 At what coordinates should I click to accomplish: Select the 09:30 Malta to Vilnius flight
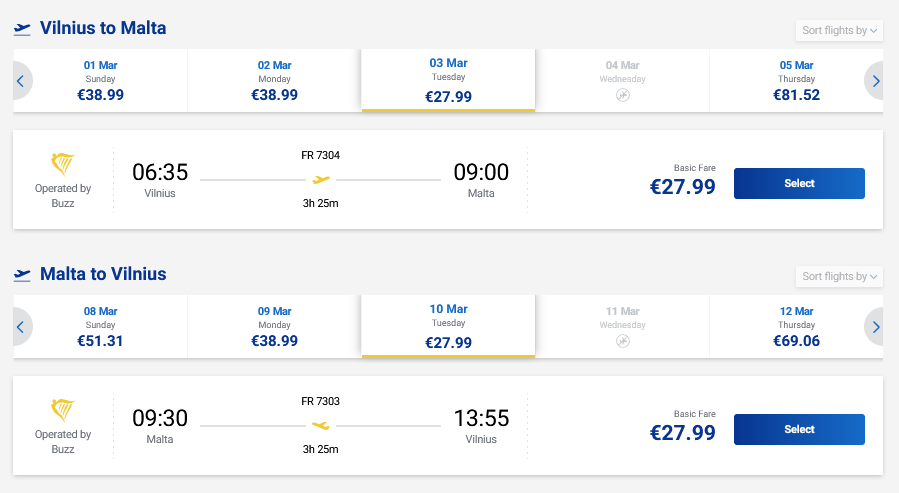[x=799, y=430]
